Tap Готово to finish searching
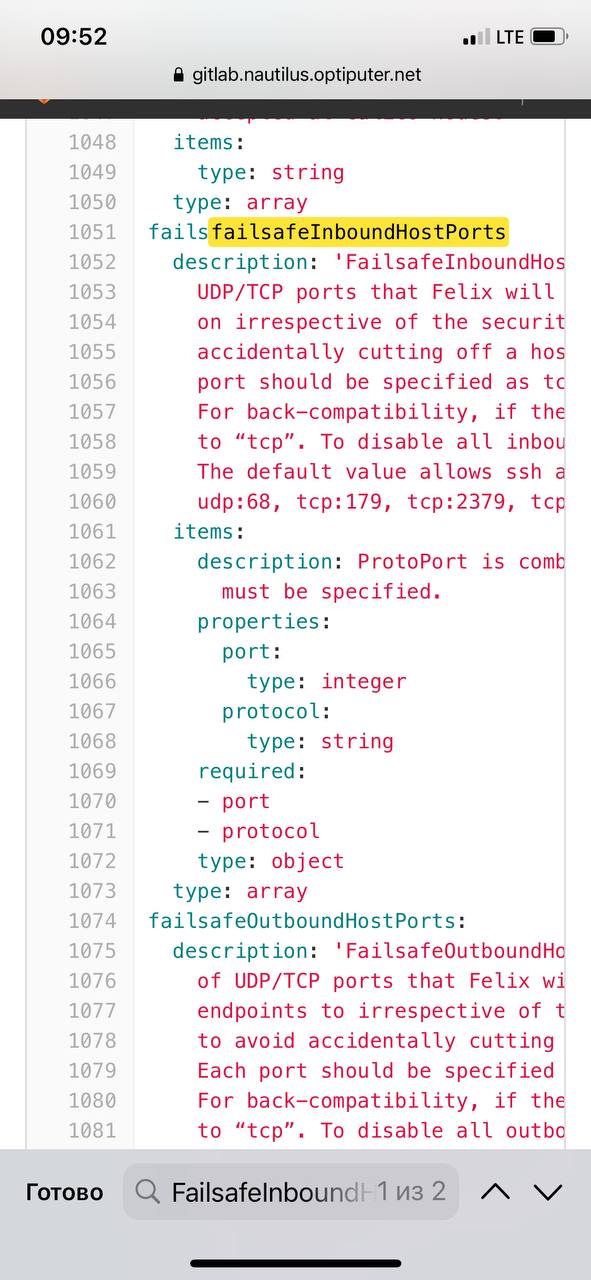This screenshot has height=1280, width=591. pyautogui.click(x=64, y=1192)
